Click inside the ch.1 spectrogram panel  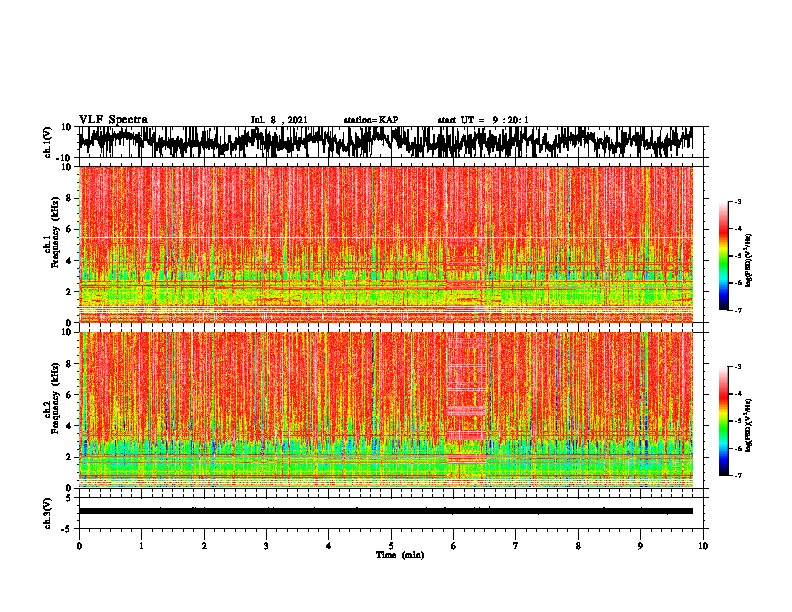[x=385, y=244]
